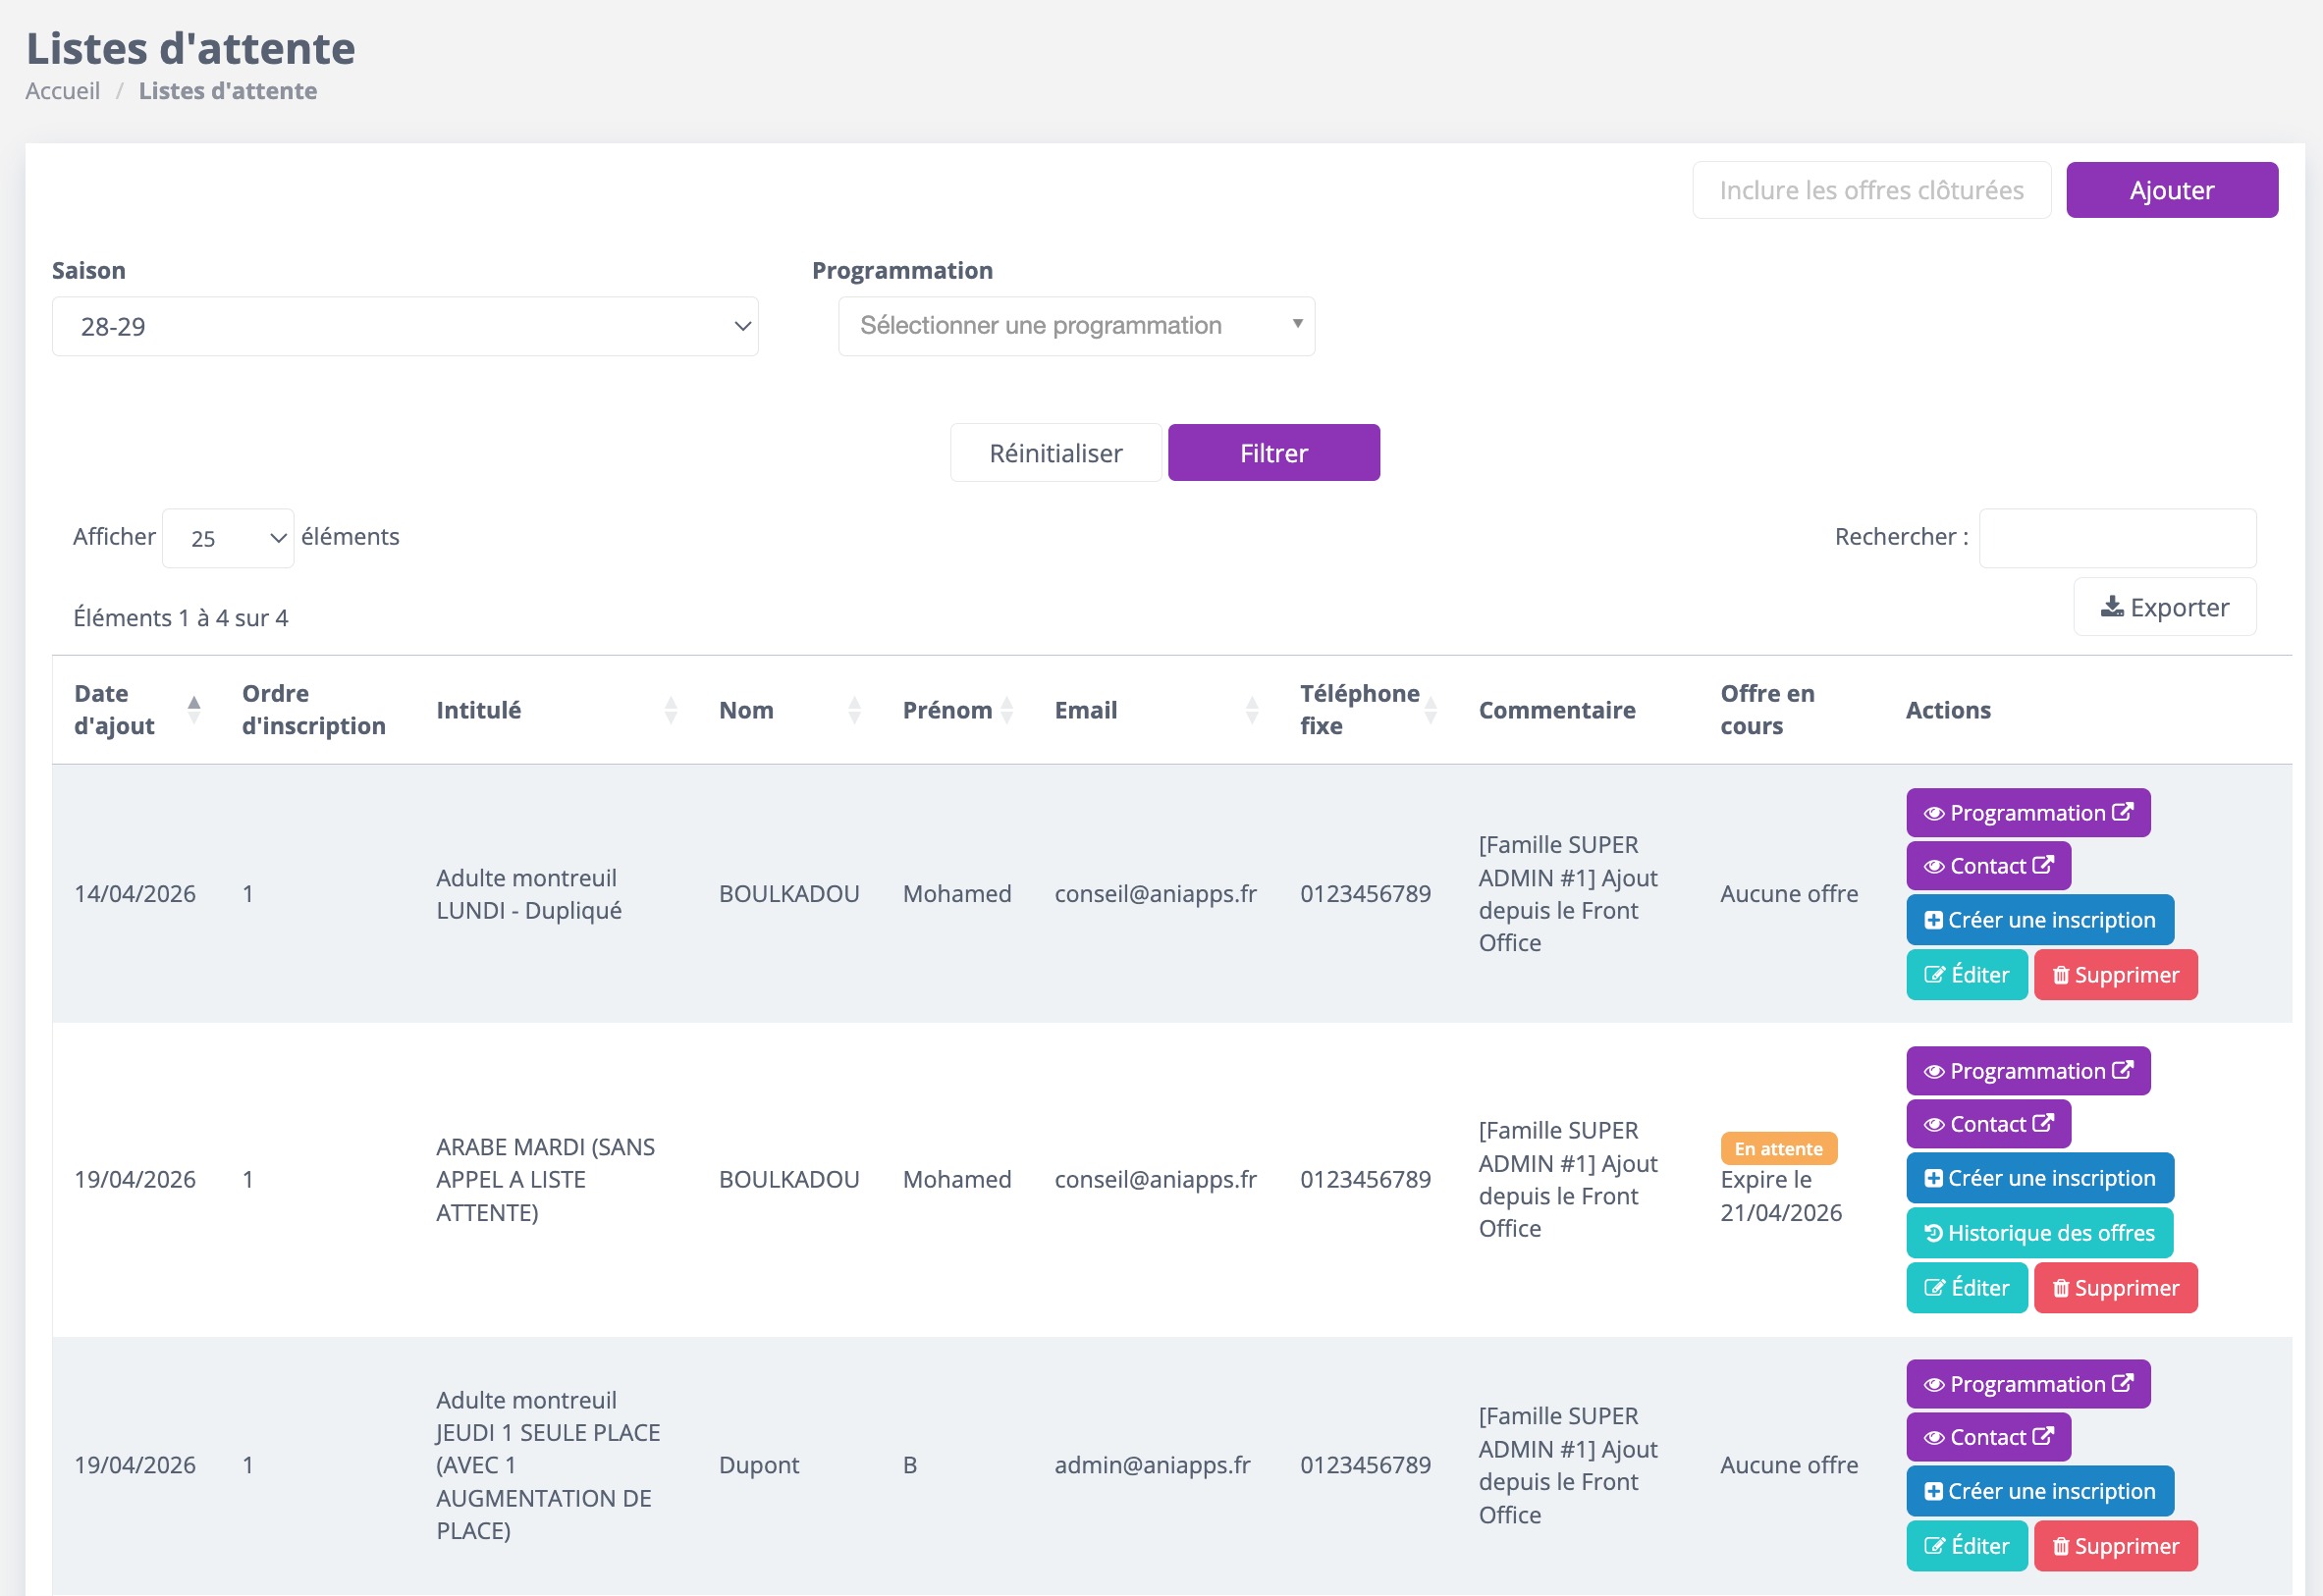Delete the 14/04/2026 waiting list entry
This screenshot has width=2323, height=1596.
click(2115, 975)
